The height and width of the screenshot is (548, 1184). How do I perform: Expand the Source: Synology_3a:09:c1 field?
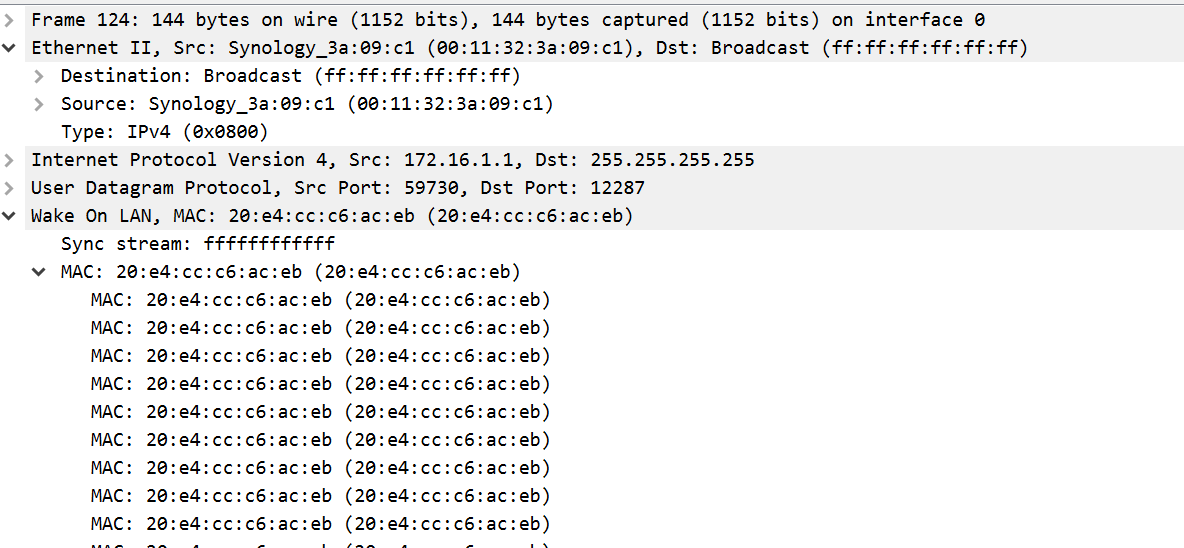point(39,104)
